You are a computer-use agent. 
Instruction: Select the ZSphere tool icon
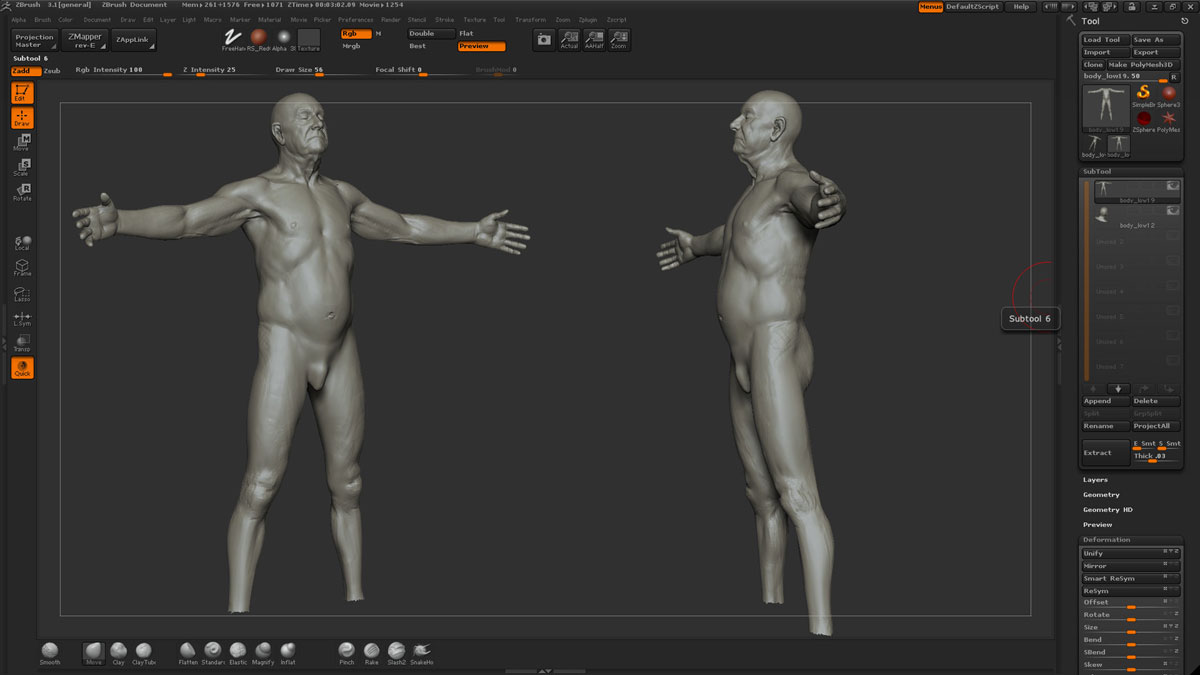pyautogui.click(x=1144, y=118)
